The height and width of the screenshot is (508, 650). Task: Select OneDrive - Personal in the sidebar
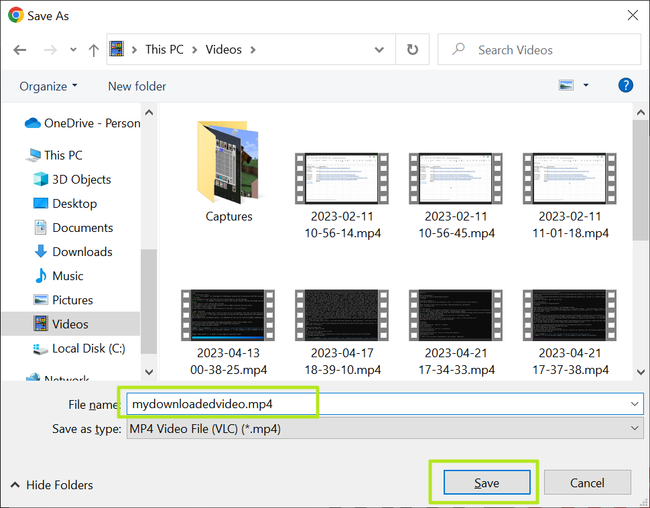pyautogui.click(x=83, y=123)
